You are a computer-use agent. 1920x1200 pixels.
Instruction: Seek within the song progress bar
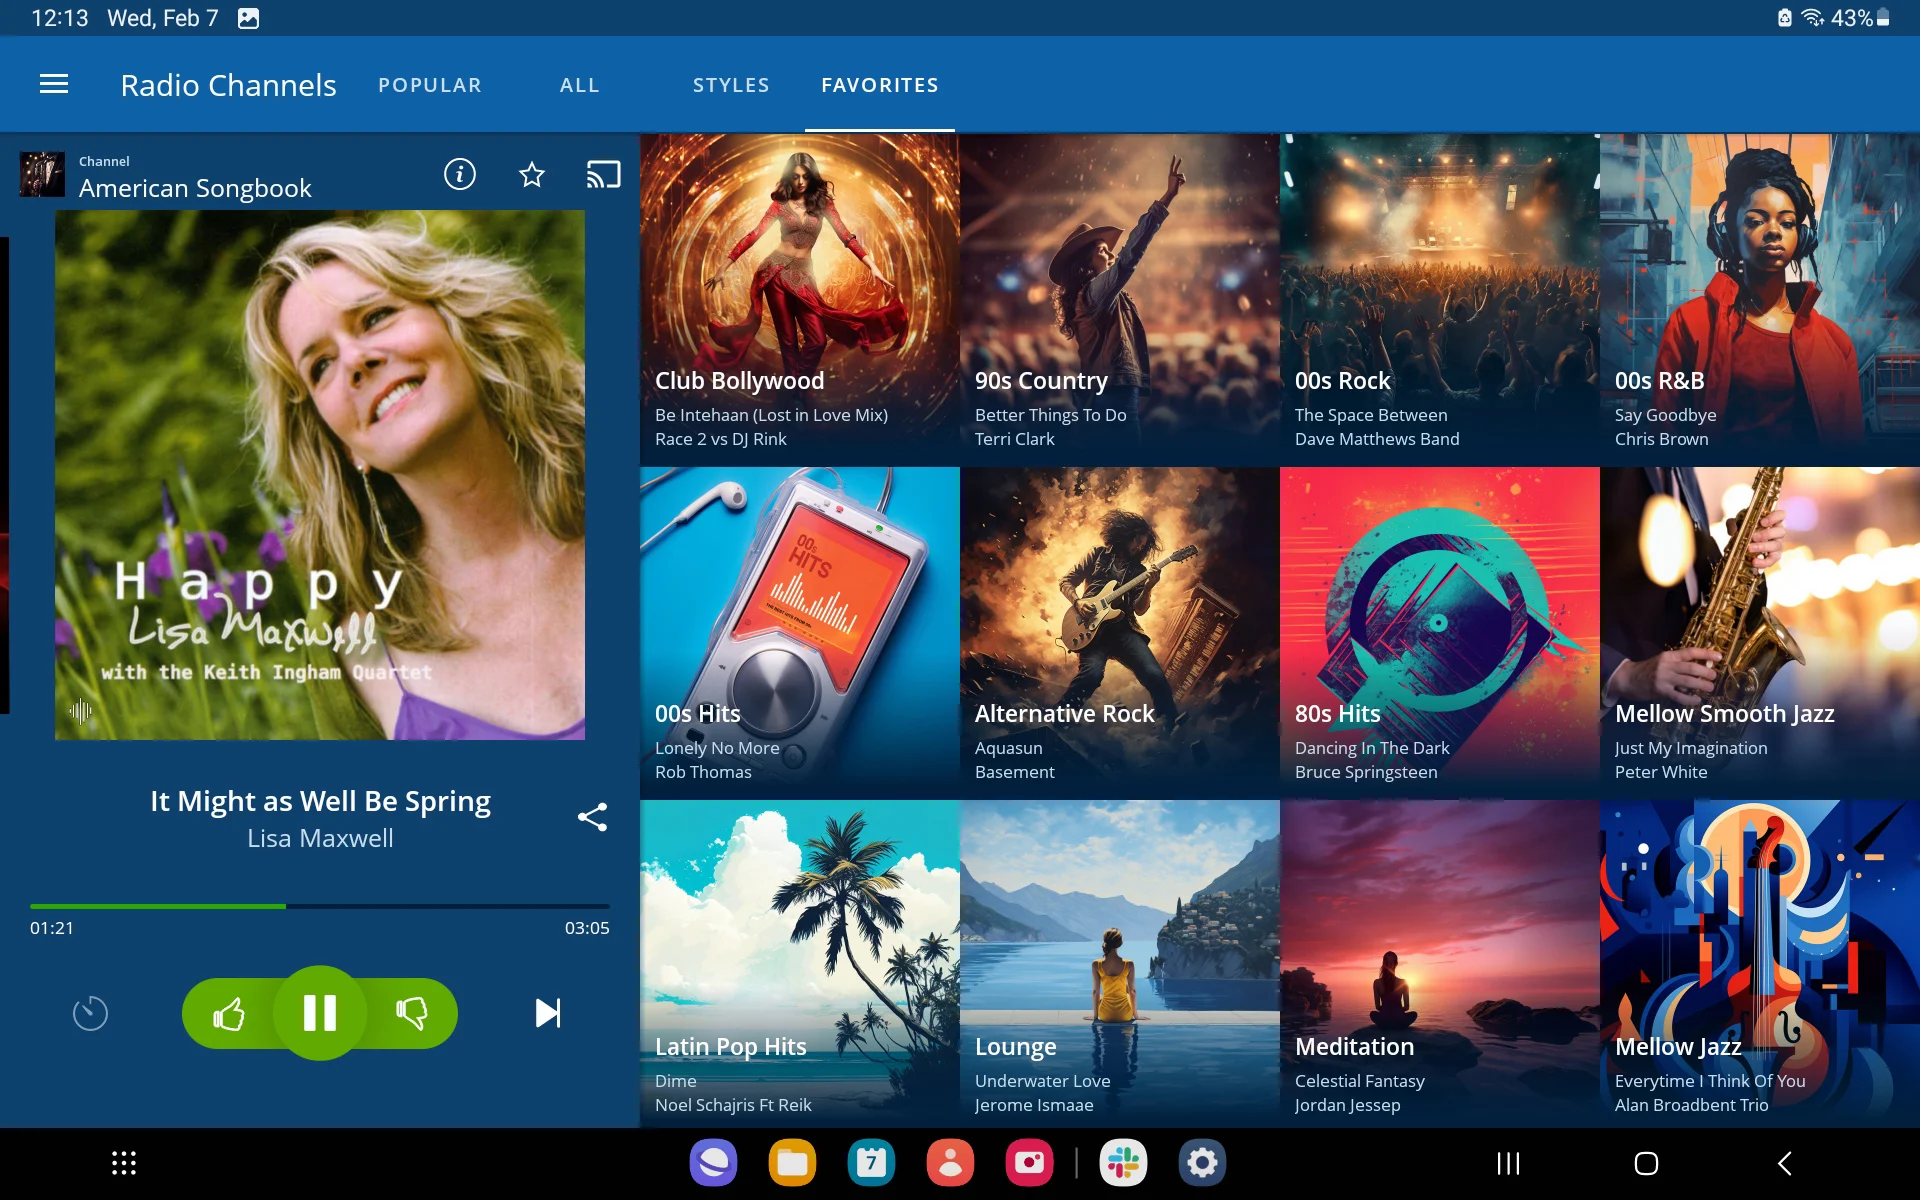coord(320,906)
